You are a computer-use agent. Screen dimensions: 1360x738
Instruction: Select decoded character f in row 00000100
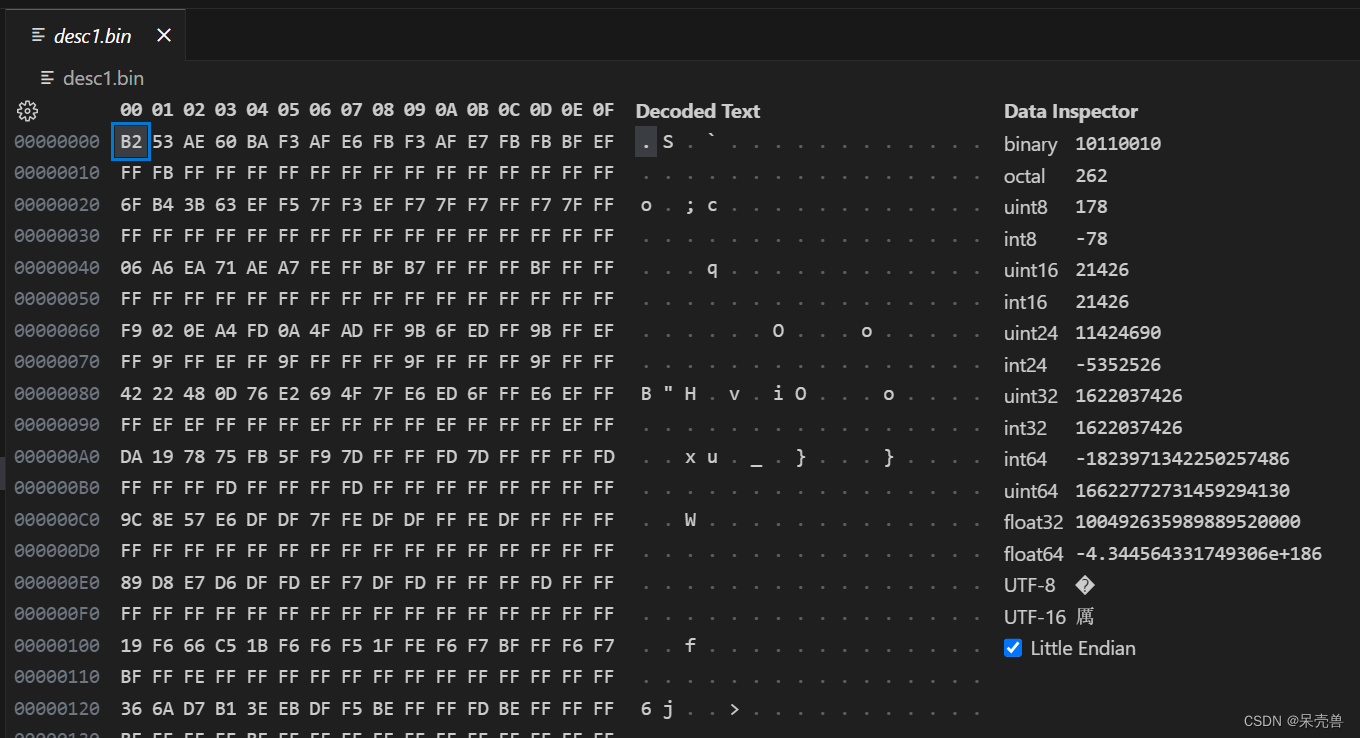690,646
